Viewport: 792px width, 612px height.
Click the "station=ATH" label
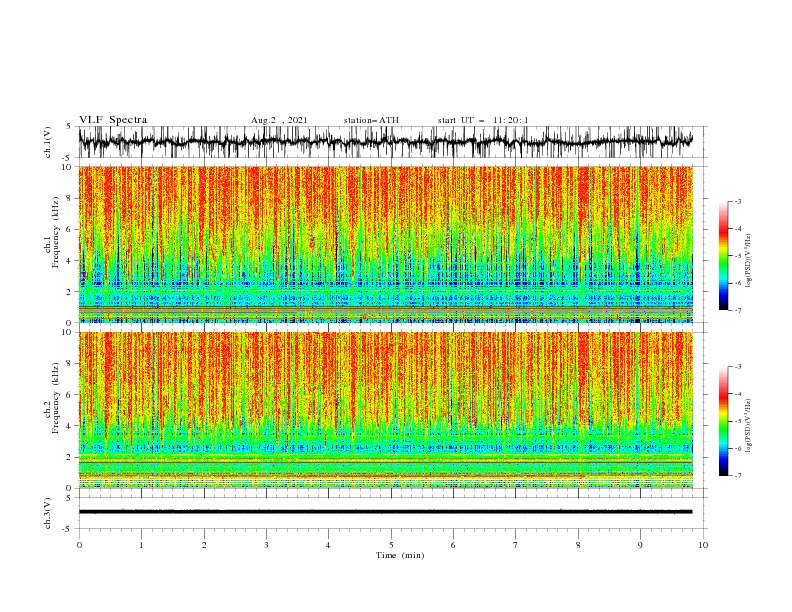[x=371, y=120]
